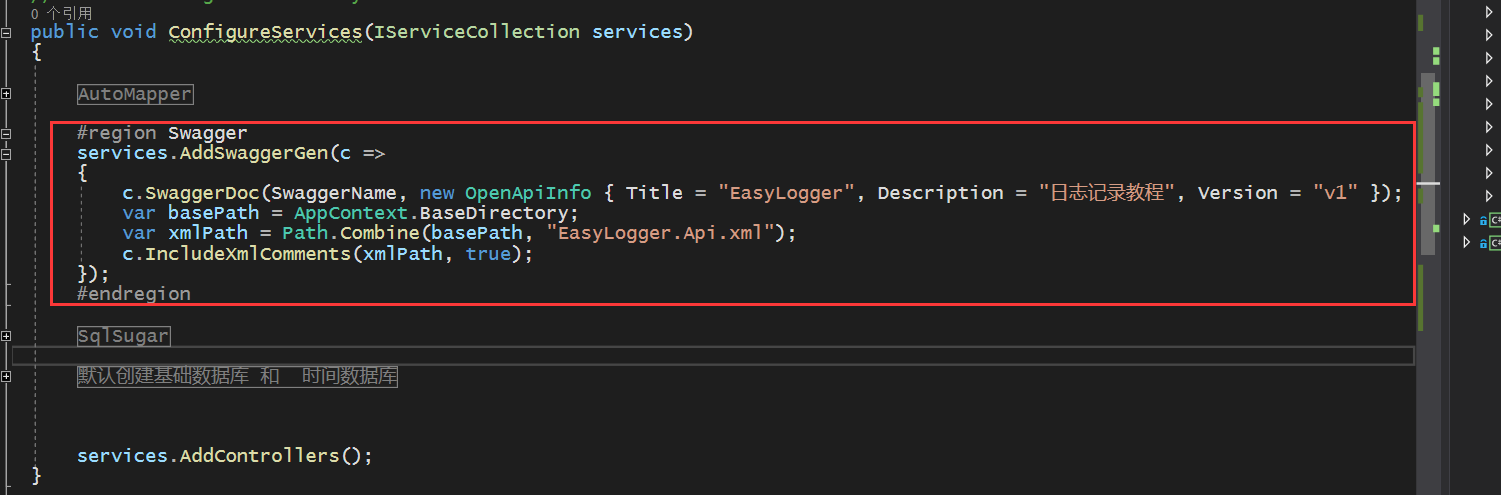Click the #endregion directive

(x=134, y=294)
